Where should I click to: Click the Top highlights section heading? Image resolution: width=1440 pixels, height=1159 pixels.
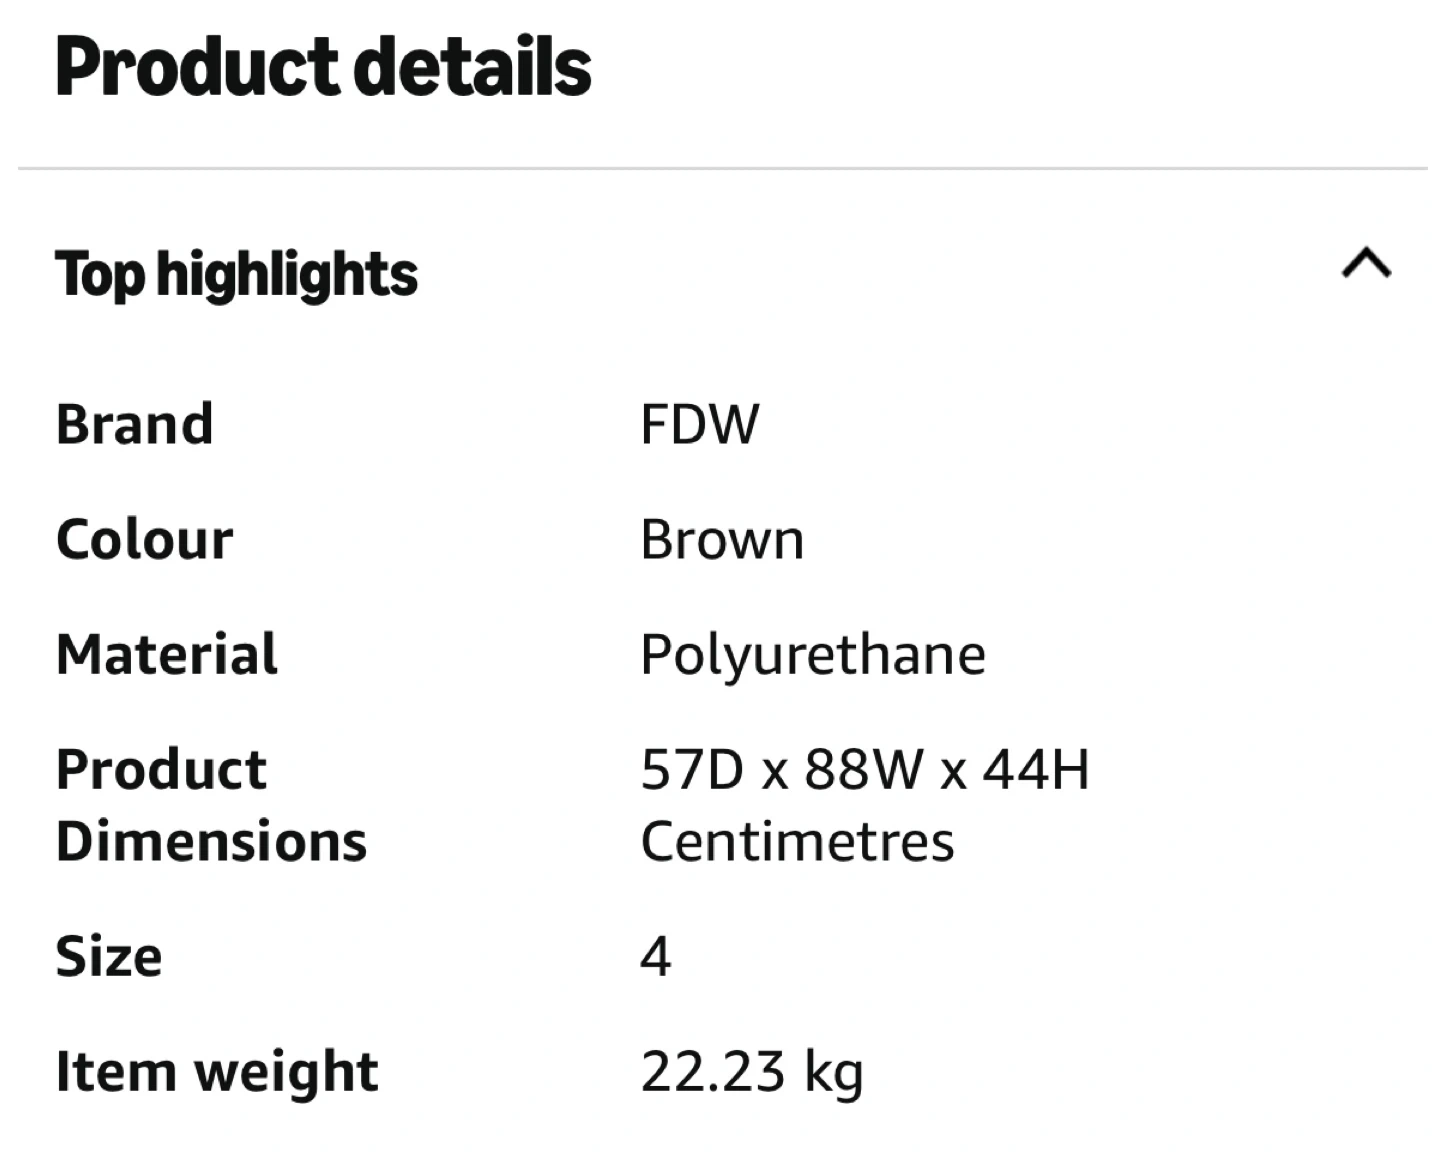tap(236, 274)
